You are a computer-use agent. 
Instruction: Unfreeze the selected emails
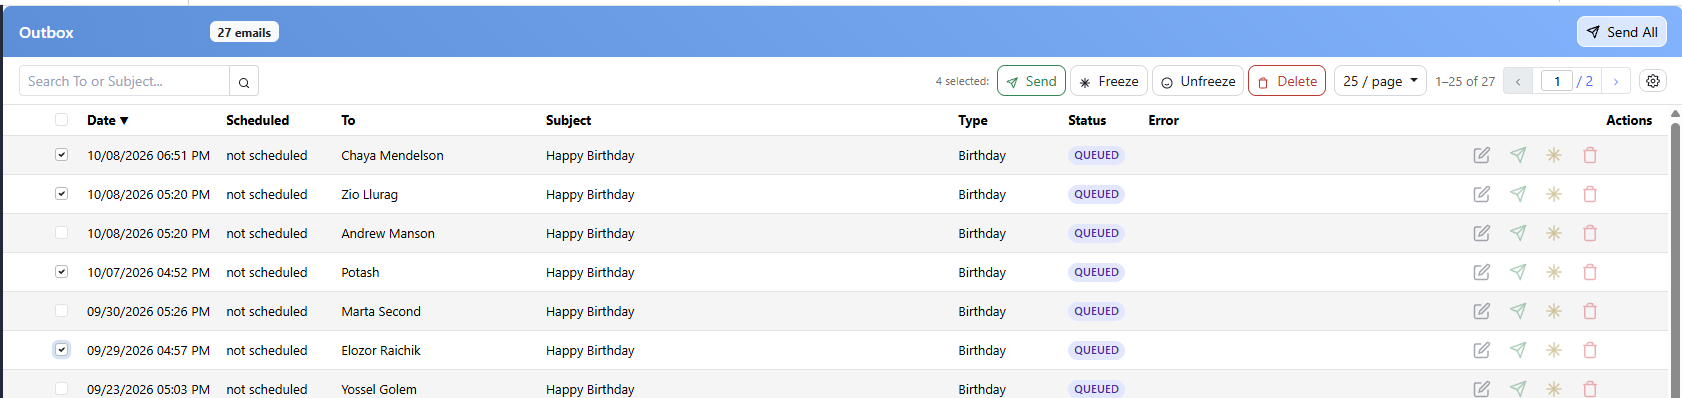coord(1198,81)
